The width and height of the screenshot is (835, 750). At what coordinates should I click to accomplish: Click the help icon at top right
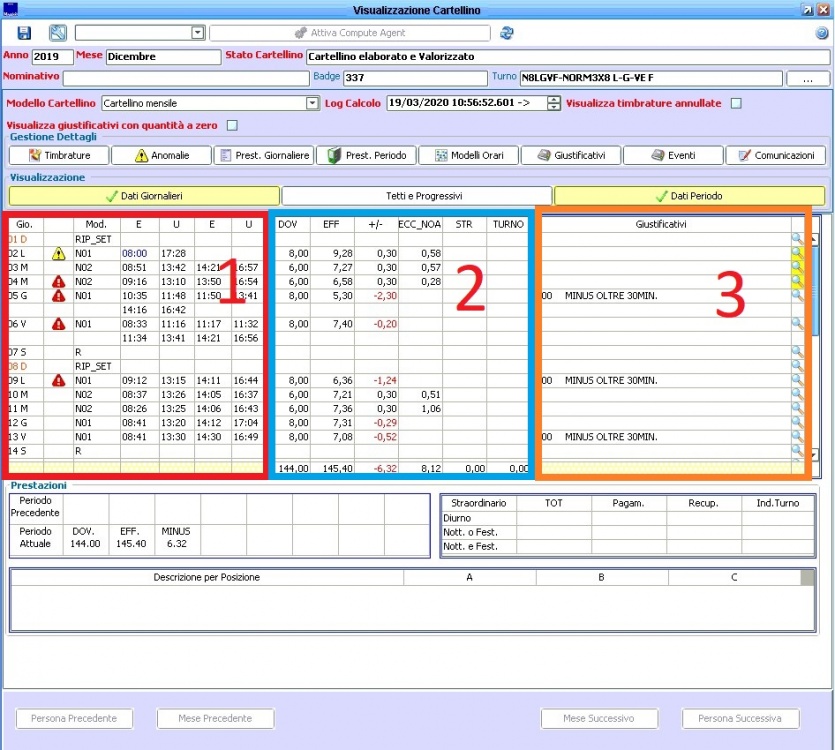pyautogui.click(x=821, y=33)
